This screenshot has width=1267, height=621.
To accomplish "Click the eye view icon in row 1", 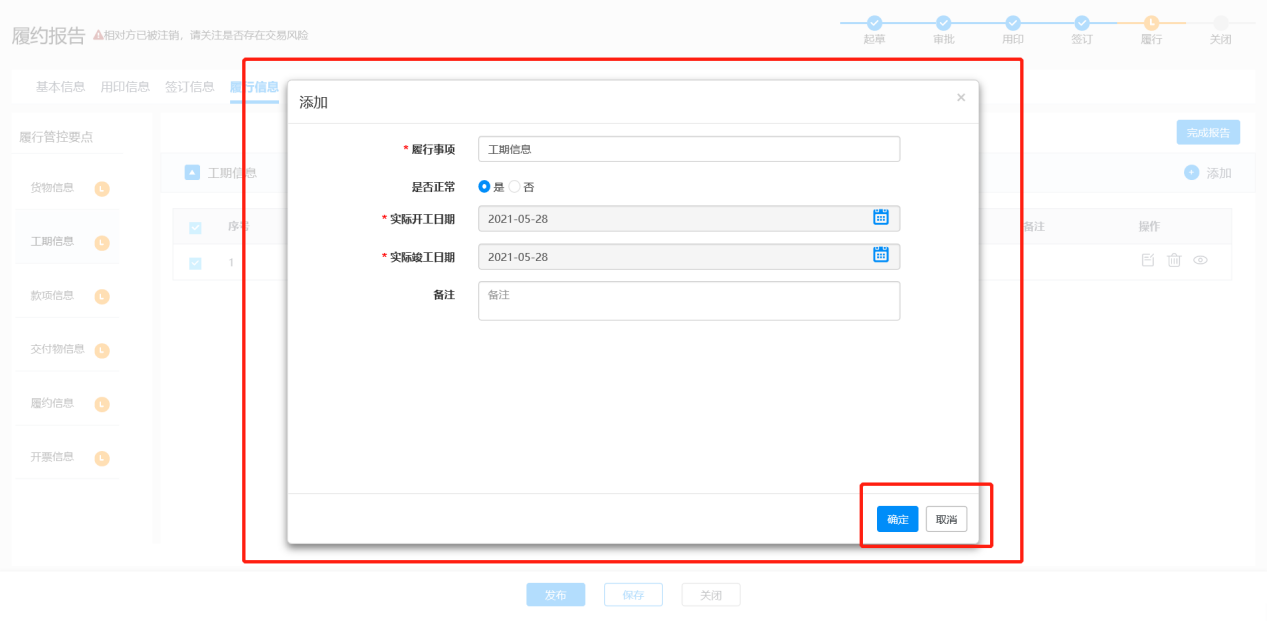I will click(x=1200, y=260).
